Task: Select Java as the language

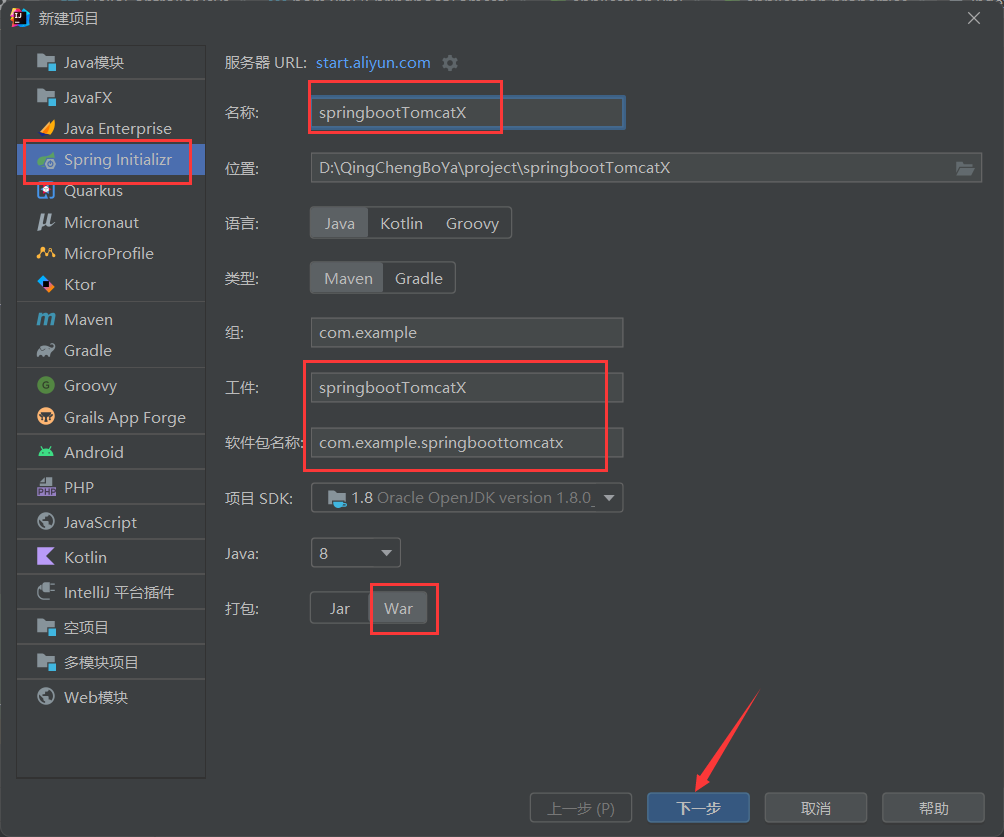Action: point(339,223)
